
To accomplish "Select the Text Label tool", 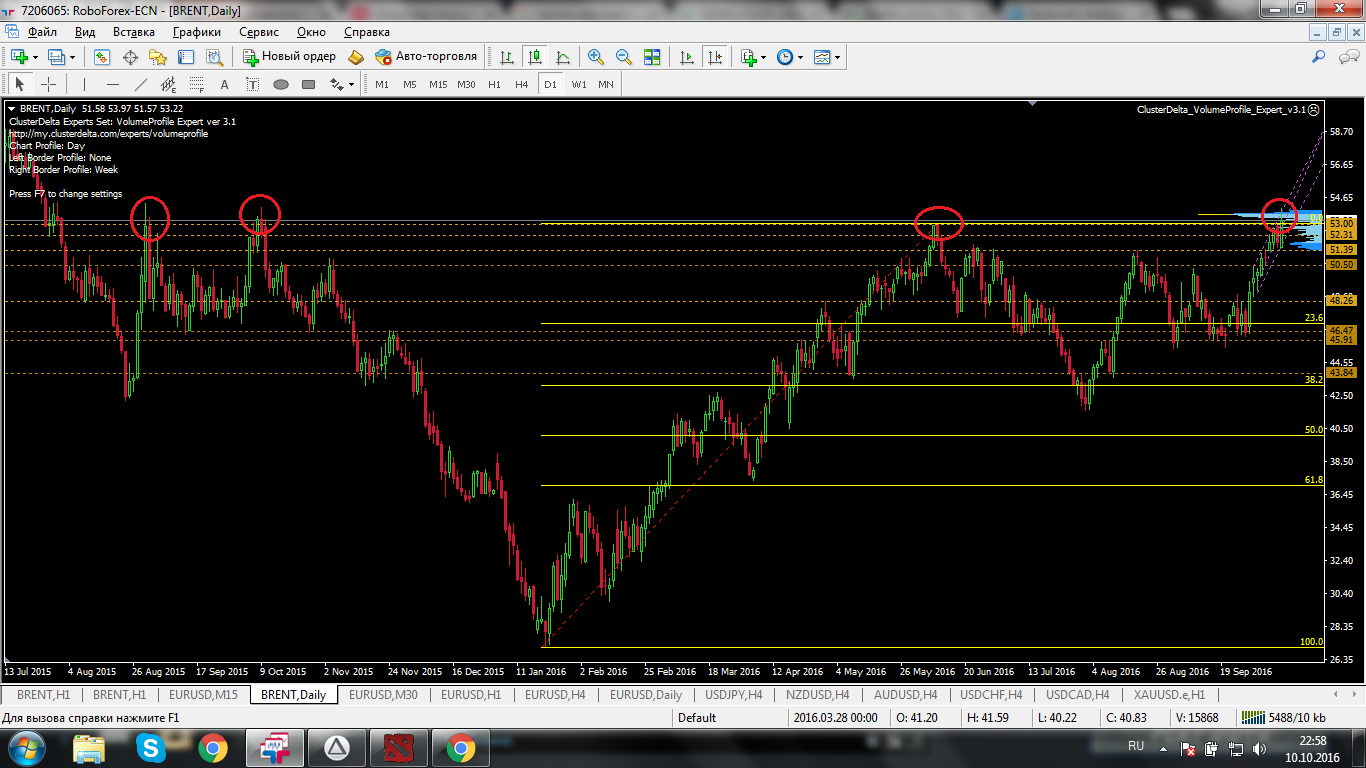I will (x=252, y=84).
